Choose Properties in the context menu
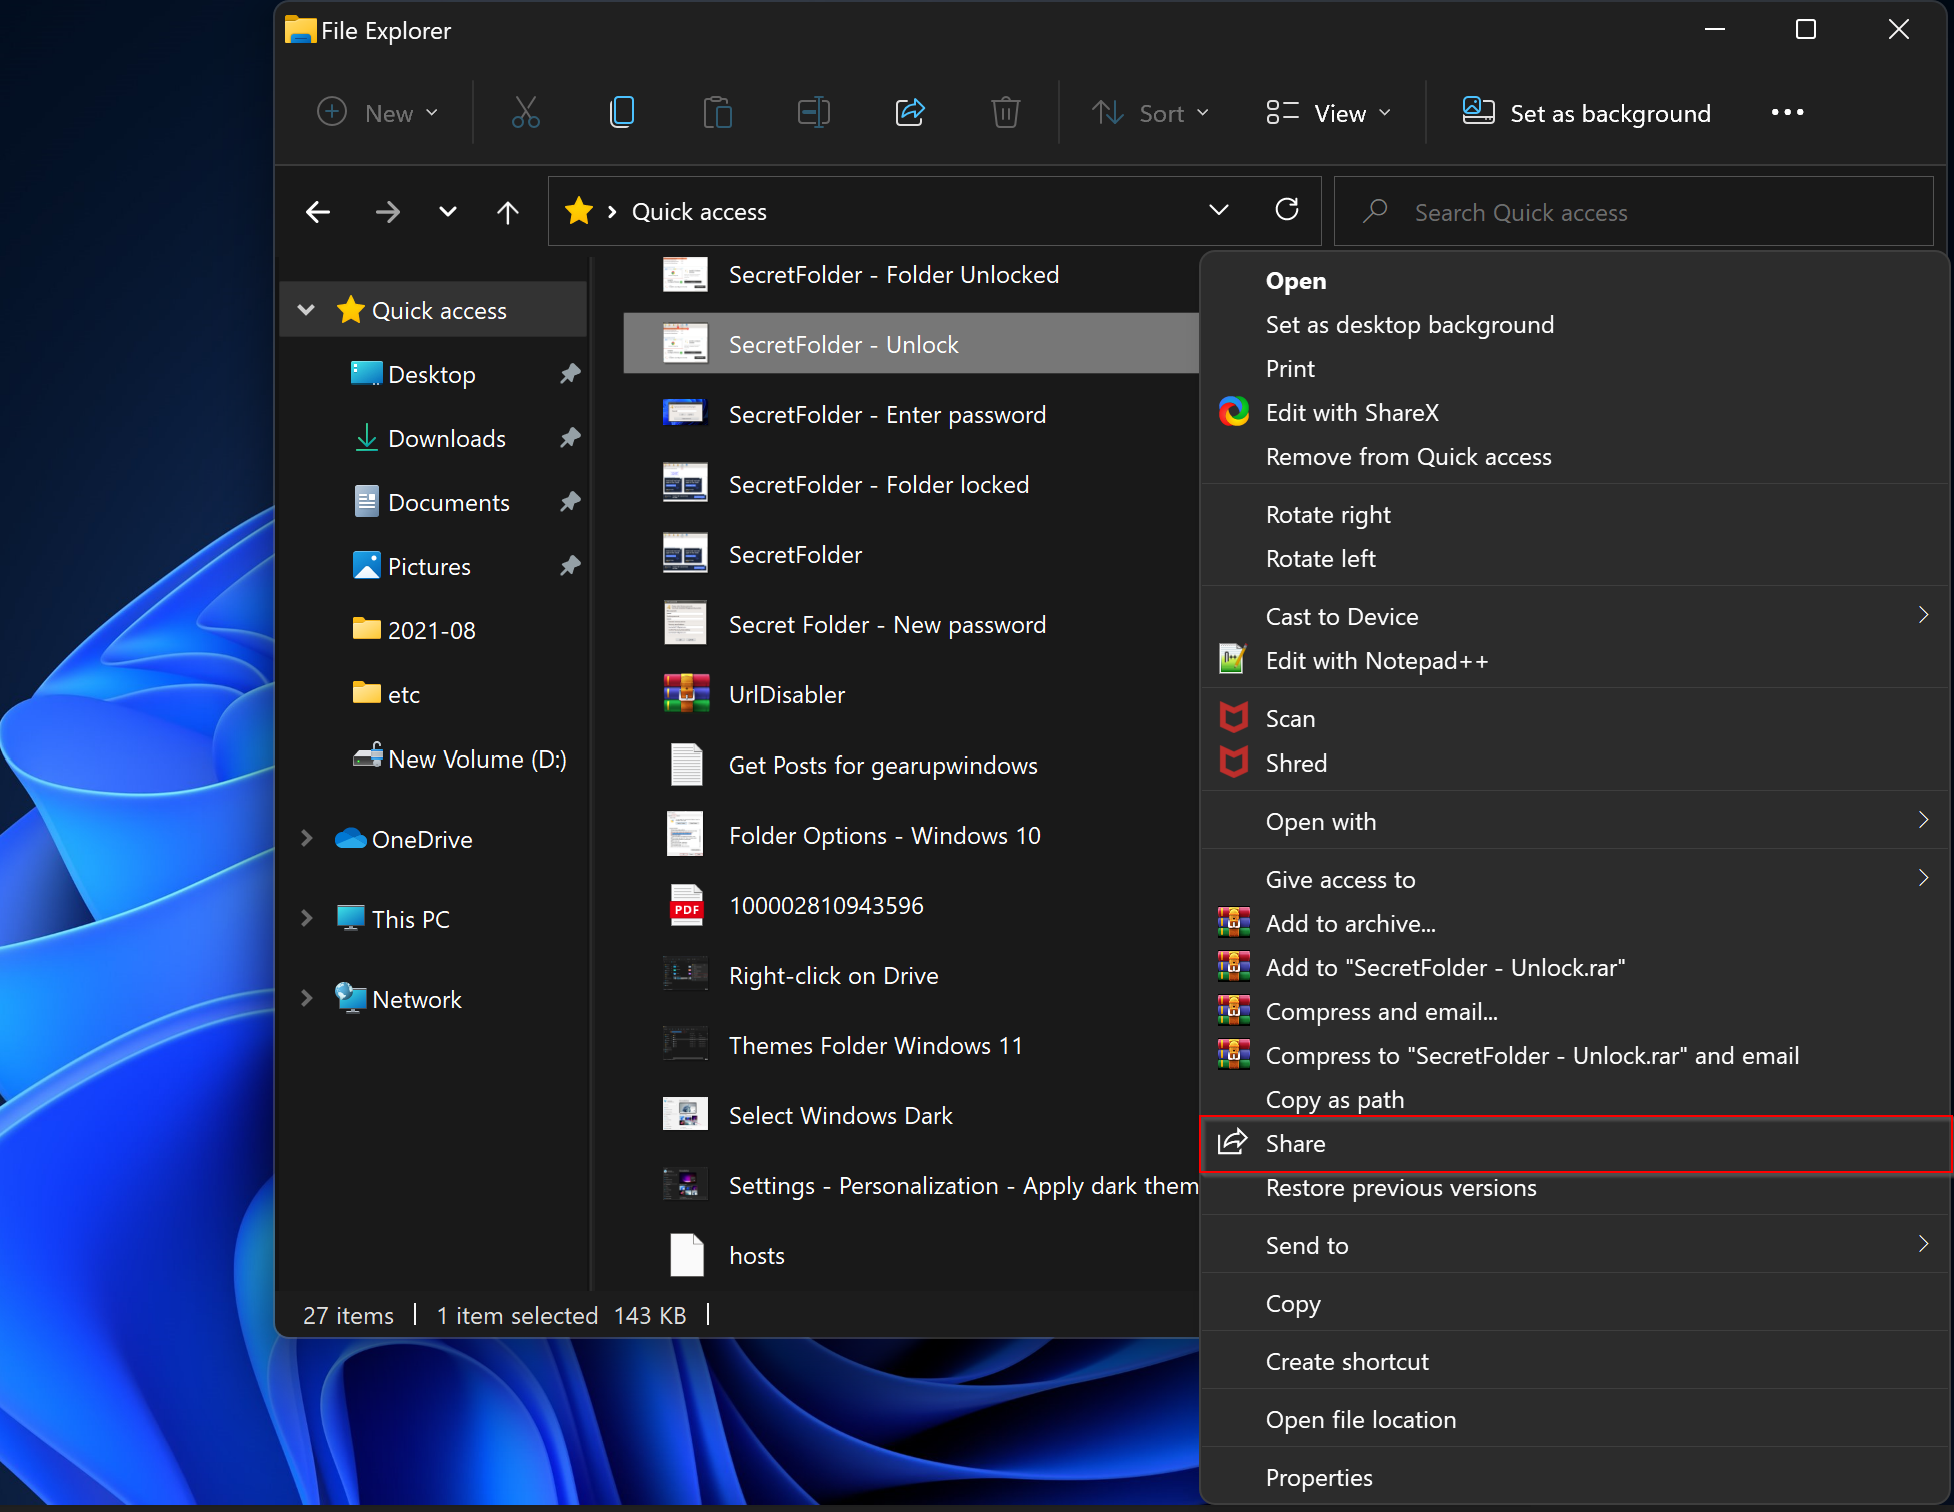The width and height of the screenshot is (1954, 1512). pos(1574,1478)
